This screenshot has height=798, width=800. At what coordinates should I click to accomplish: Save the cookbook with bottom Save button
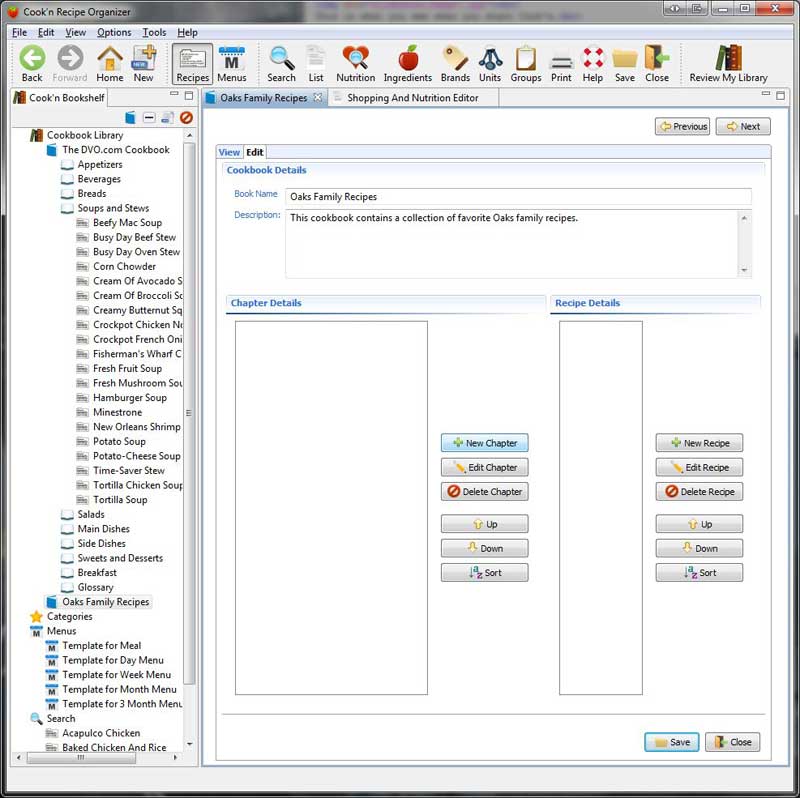pos(671,742)
